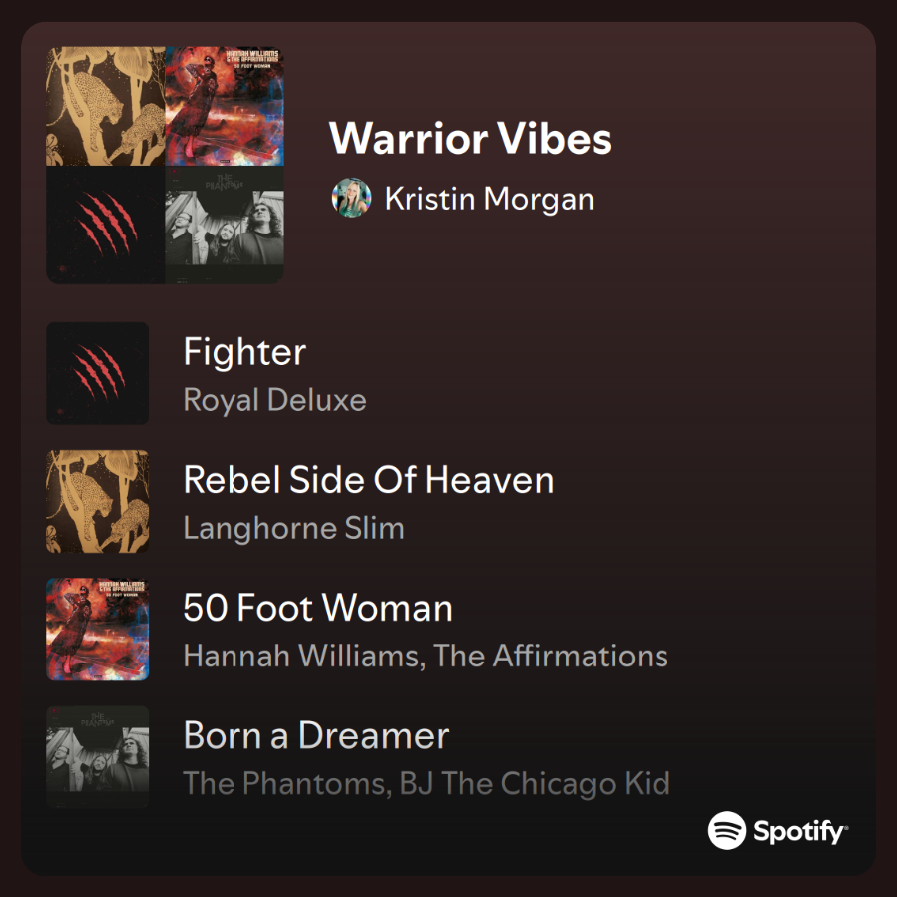
Task: Click The Phantoms band photo in collage
Action: [x=224, y=225]
